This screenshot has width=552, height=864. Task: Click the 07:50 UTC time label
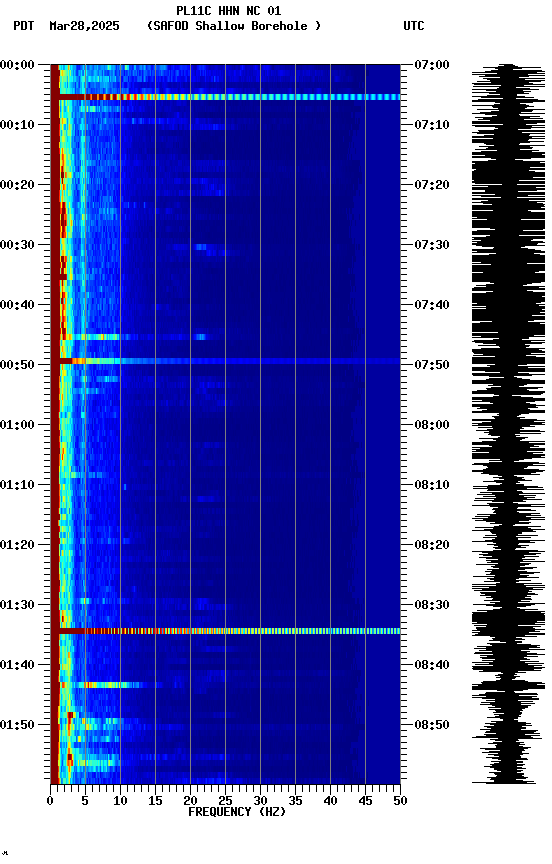click(x=431, y=365)
